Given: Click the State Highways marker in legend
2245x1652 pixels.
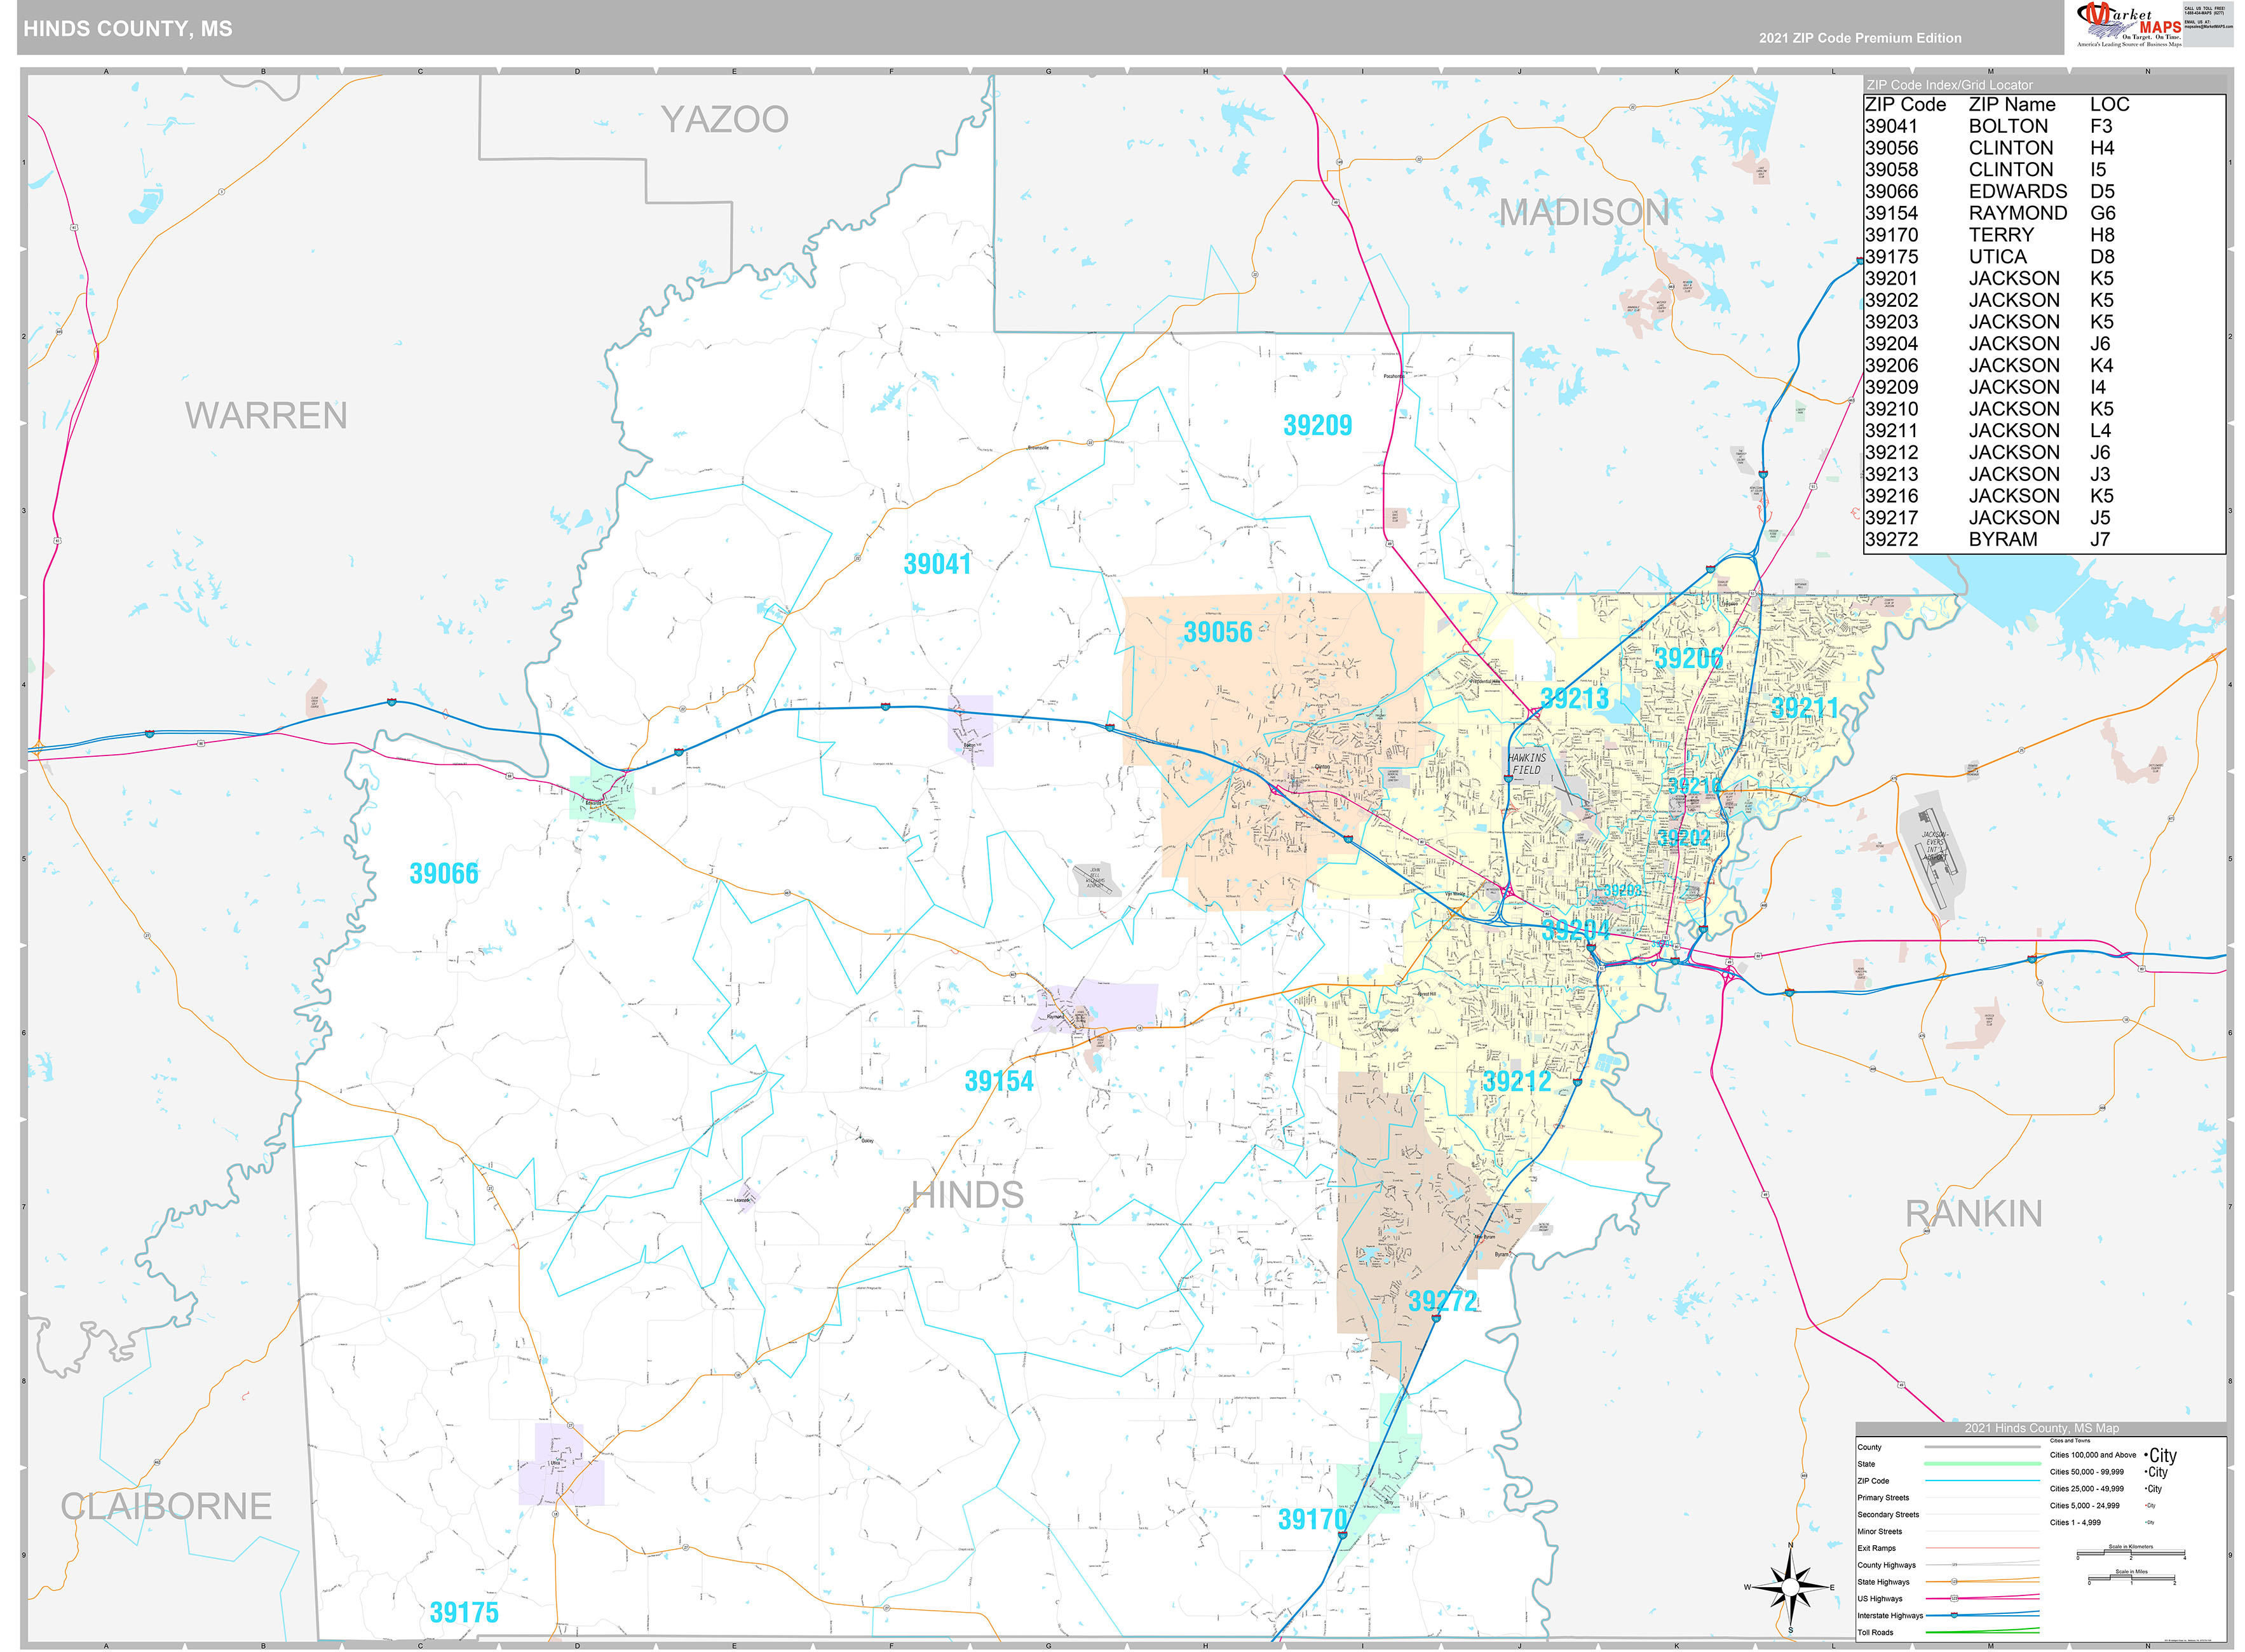Looking at the screenshot, I should tap(1954, 1582).
